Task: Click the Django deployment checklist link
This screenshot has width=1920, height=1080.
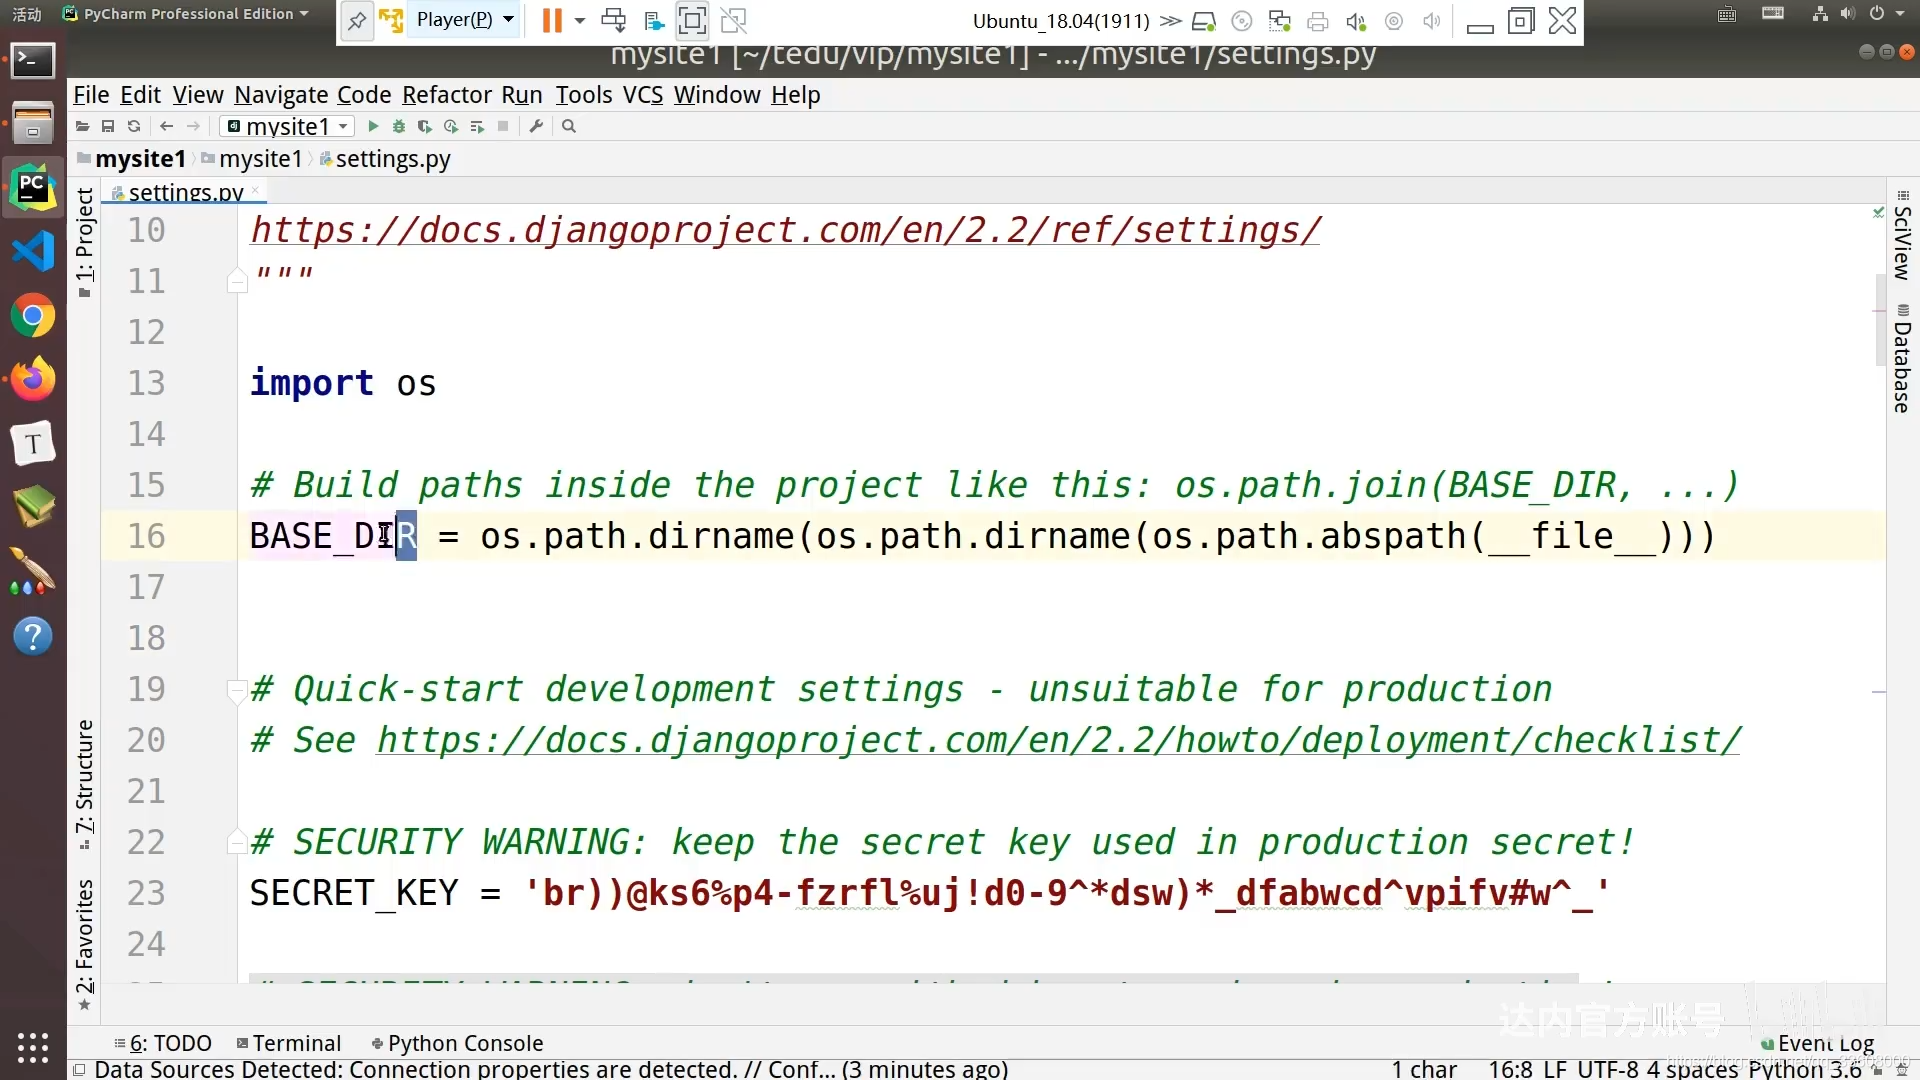Action: 1058,741
